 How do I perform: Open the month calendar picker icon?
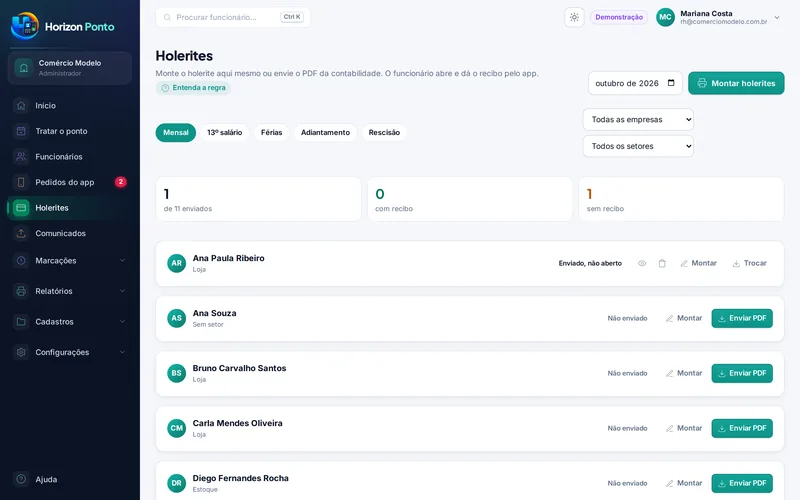671,83
